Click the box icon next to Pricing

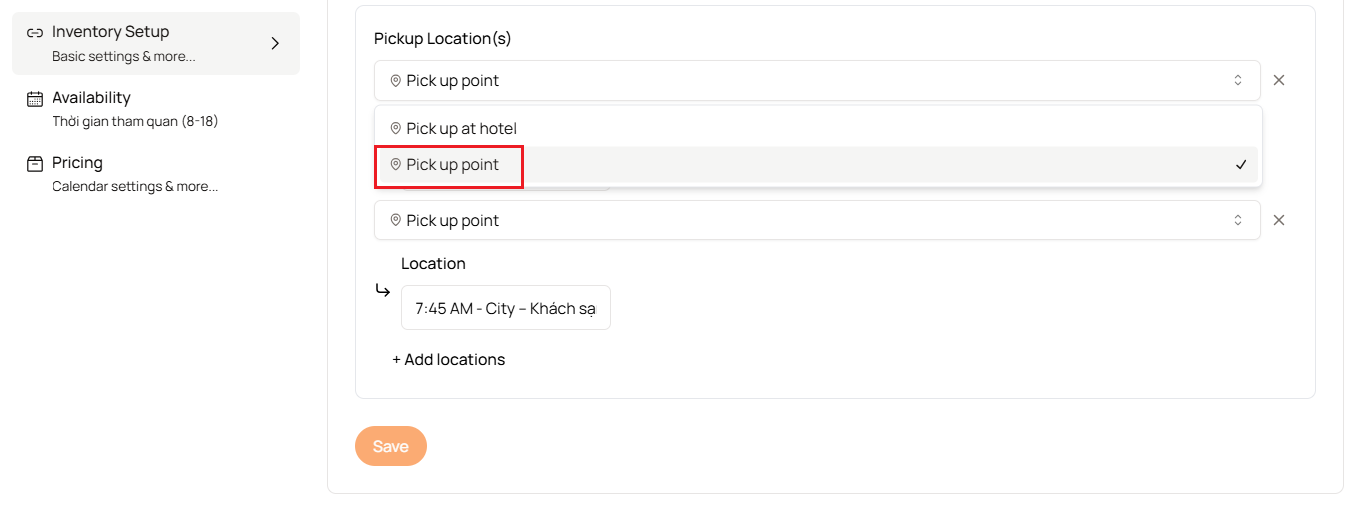pyautogui.click(x=35, y=163)
